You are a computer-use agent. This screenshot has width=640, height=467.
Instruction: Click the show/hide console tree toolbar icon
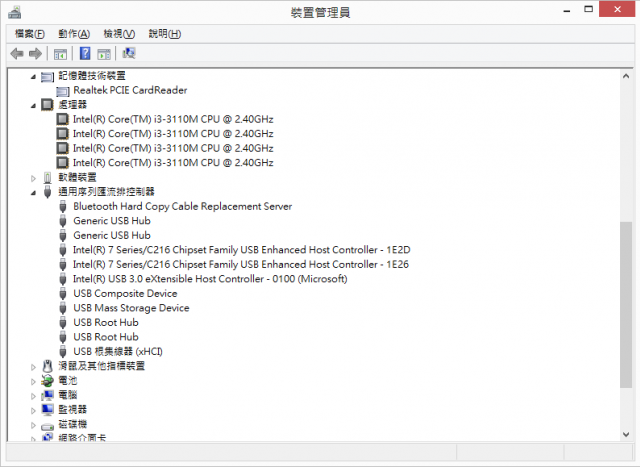click(60, 54)
